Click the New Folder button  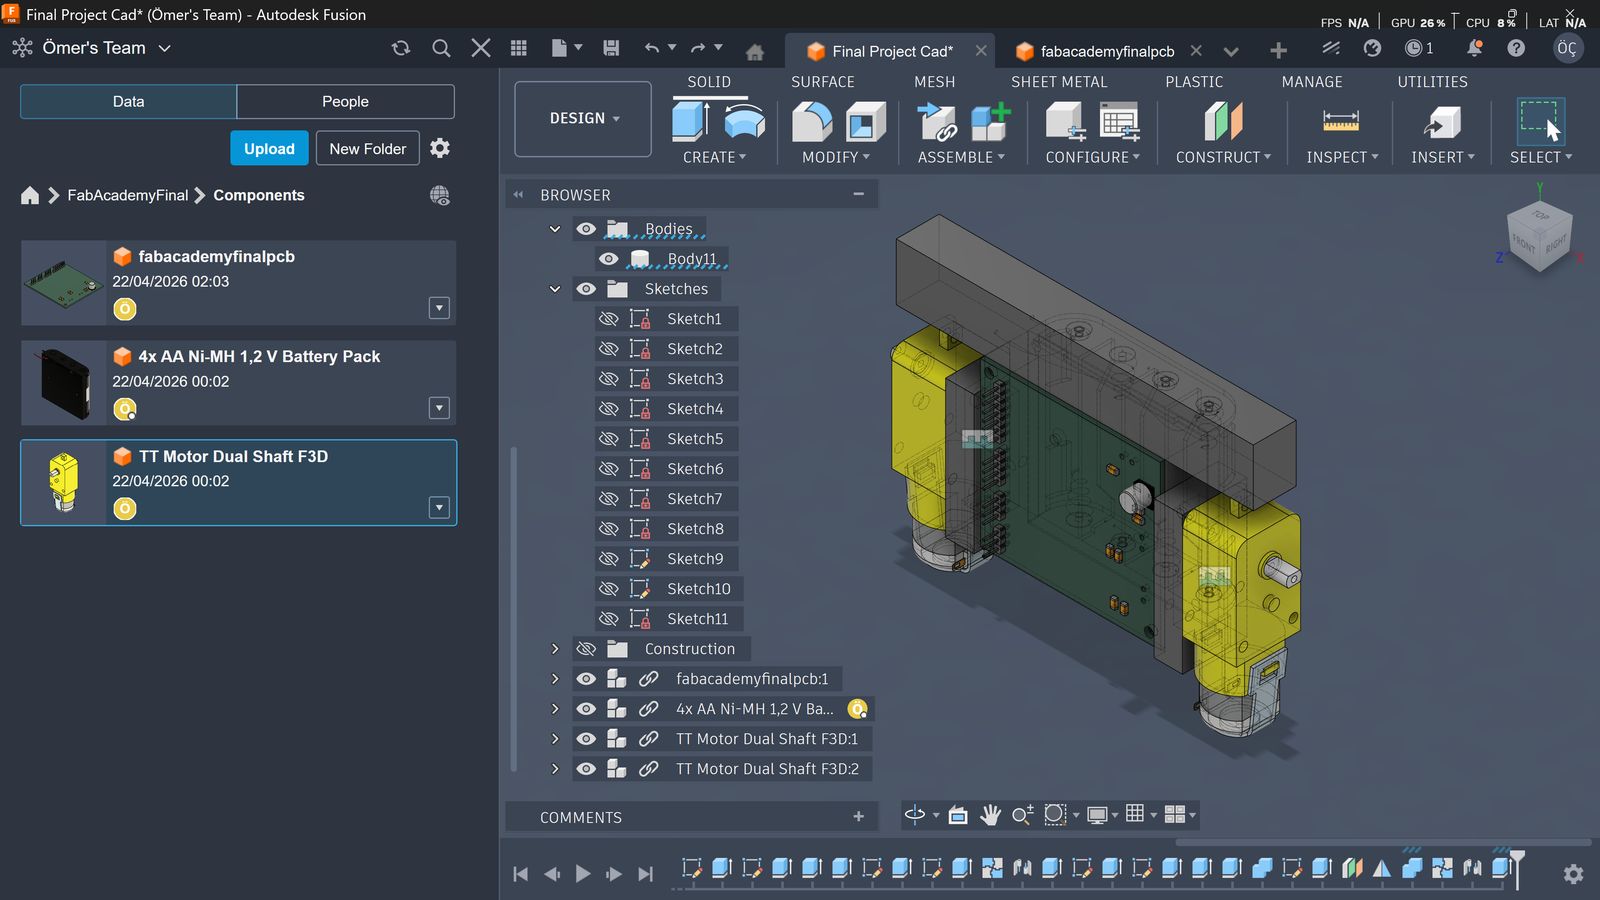pyautogui.click(x=368, y=148)
